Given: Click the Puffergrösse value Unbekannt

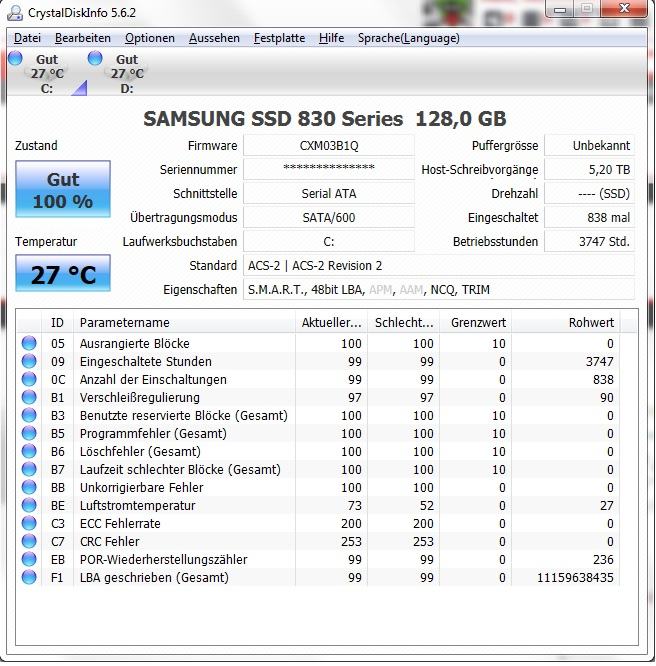Looking at the screenshot, I should coord(590,146).
